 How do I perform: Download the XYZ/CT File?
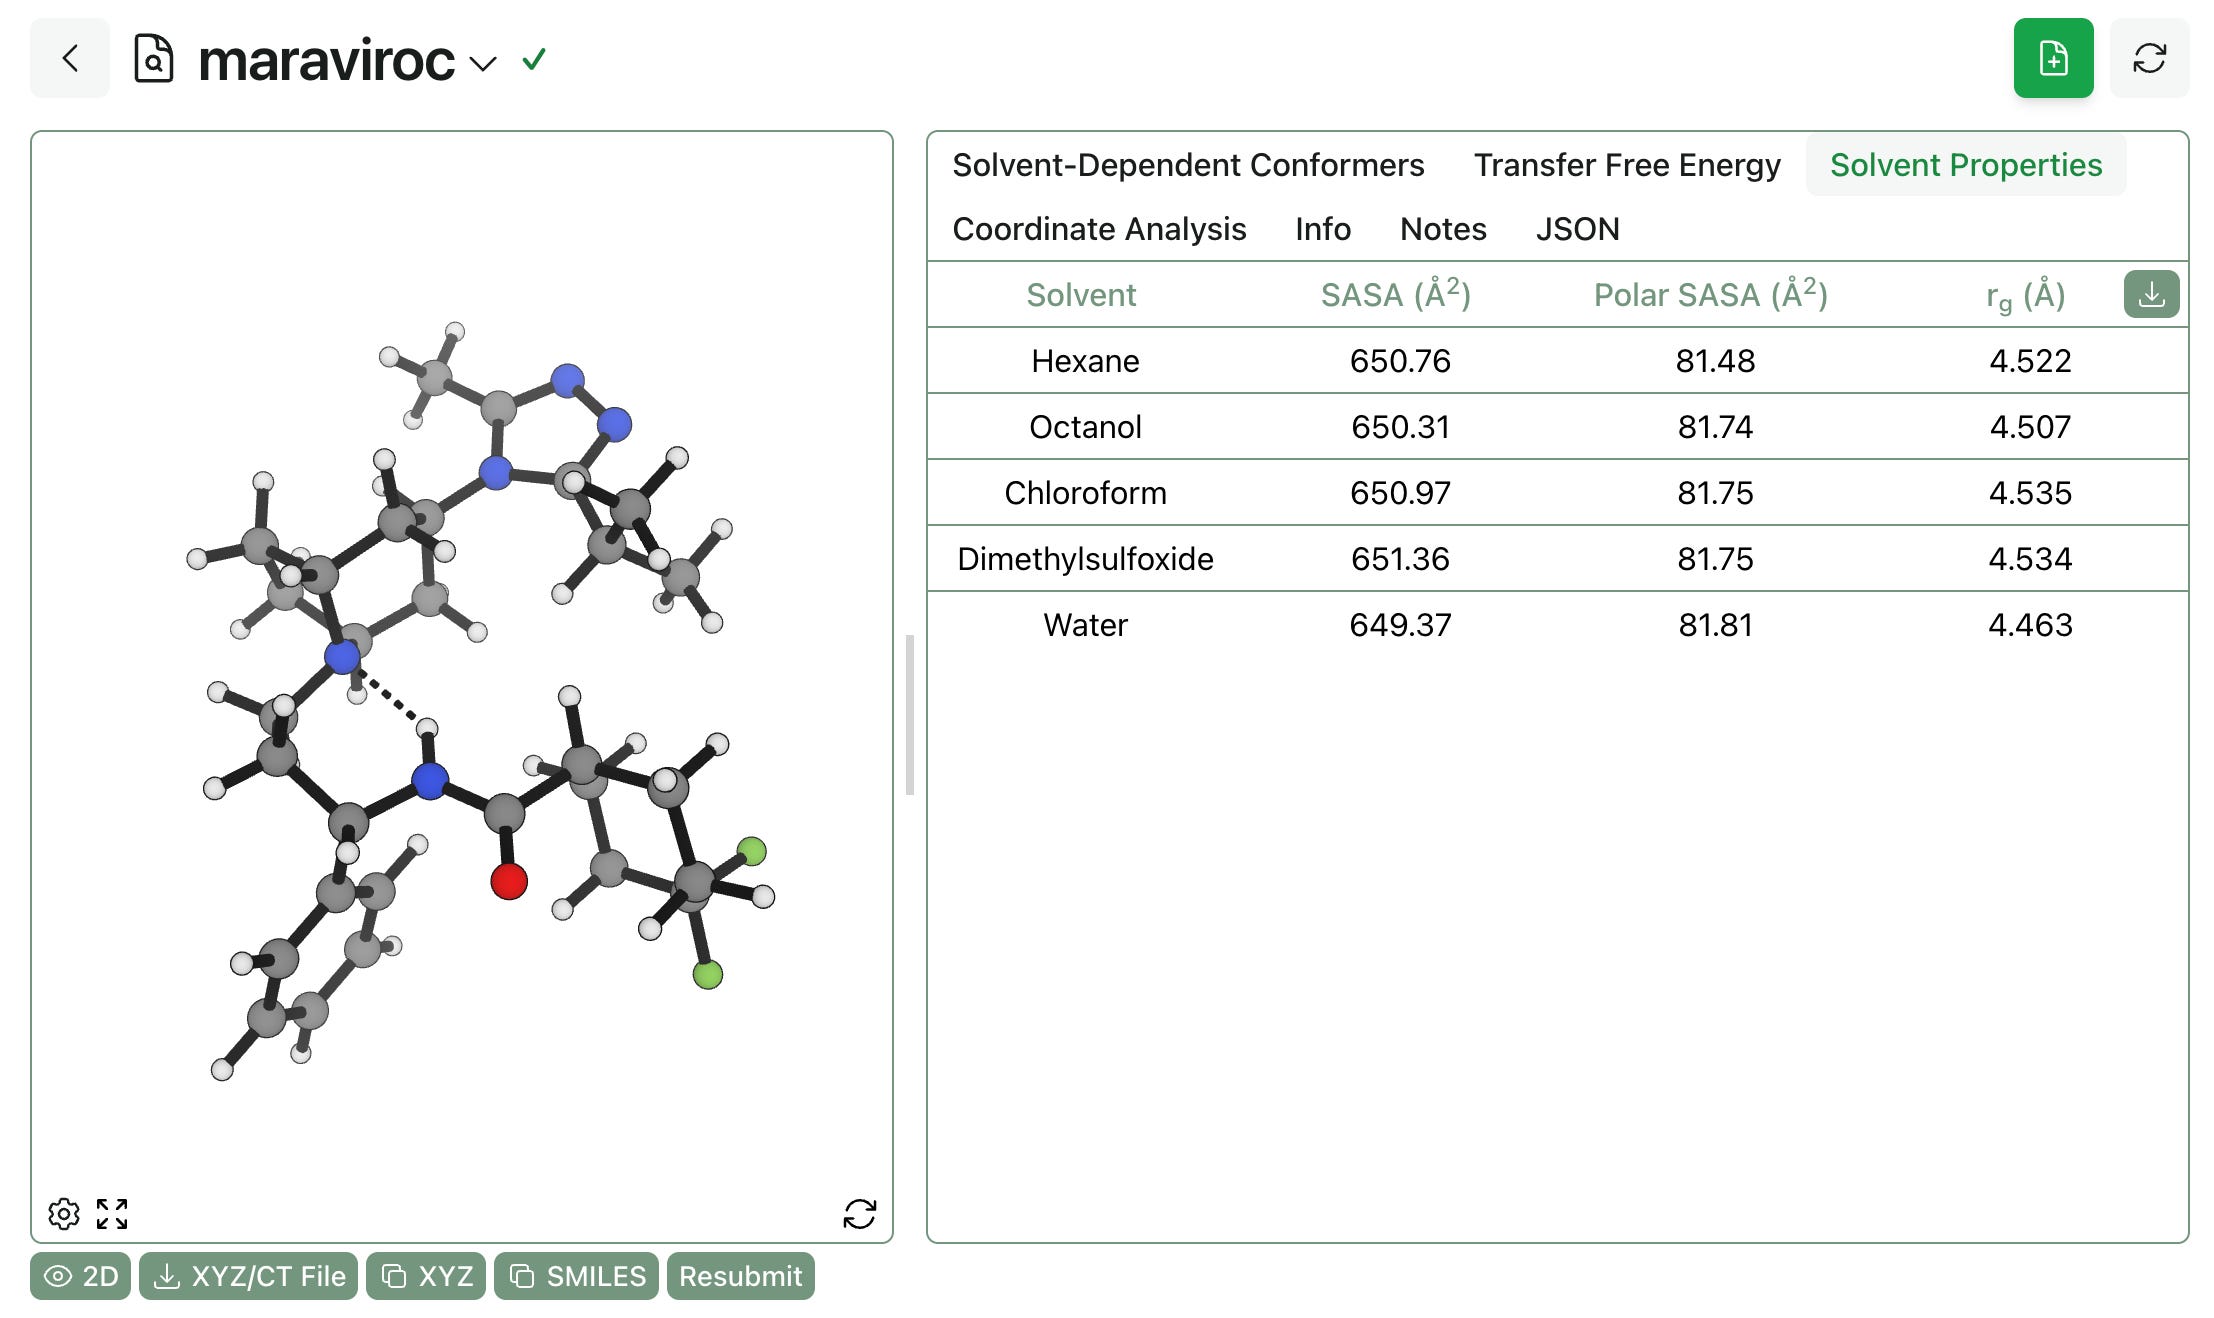click(249, 1276)
